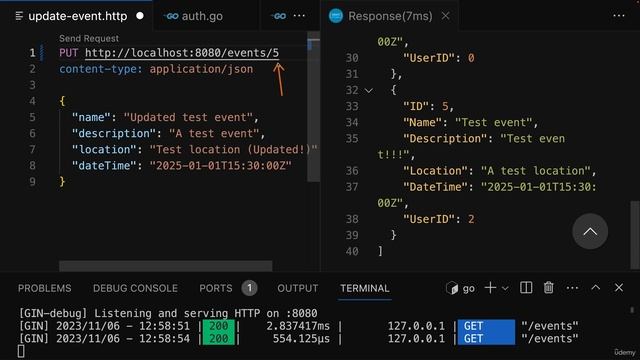Click the 12:58:51 GET log line status 200

tap(218, 326)
